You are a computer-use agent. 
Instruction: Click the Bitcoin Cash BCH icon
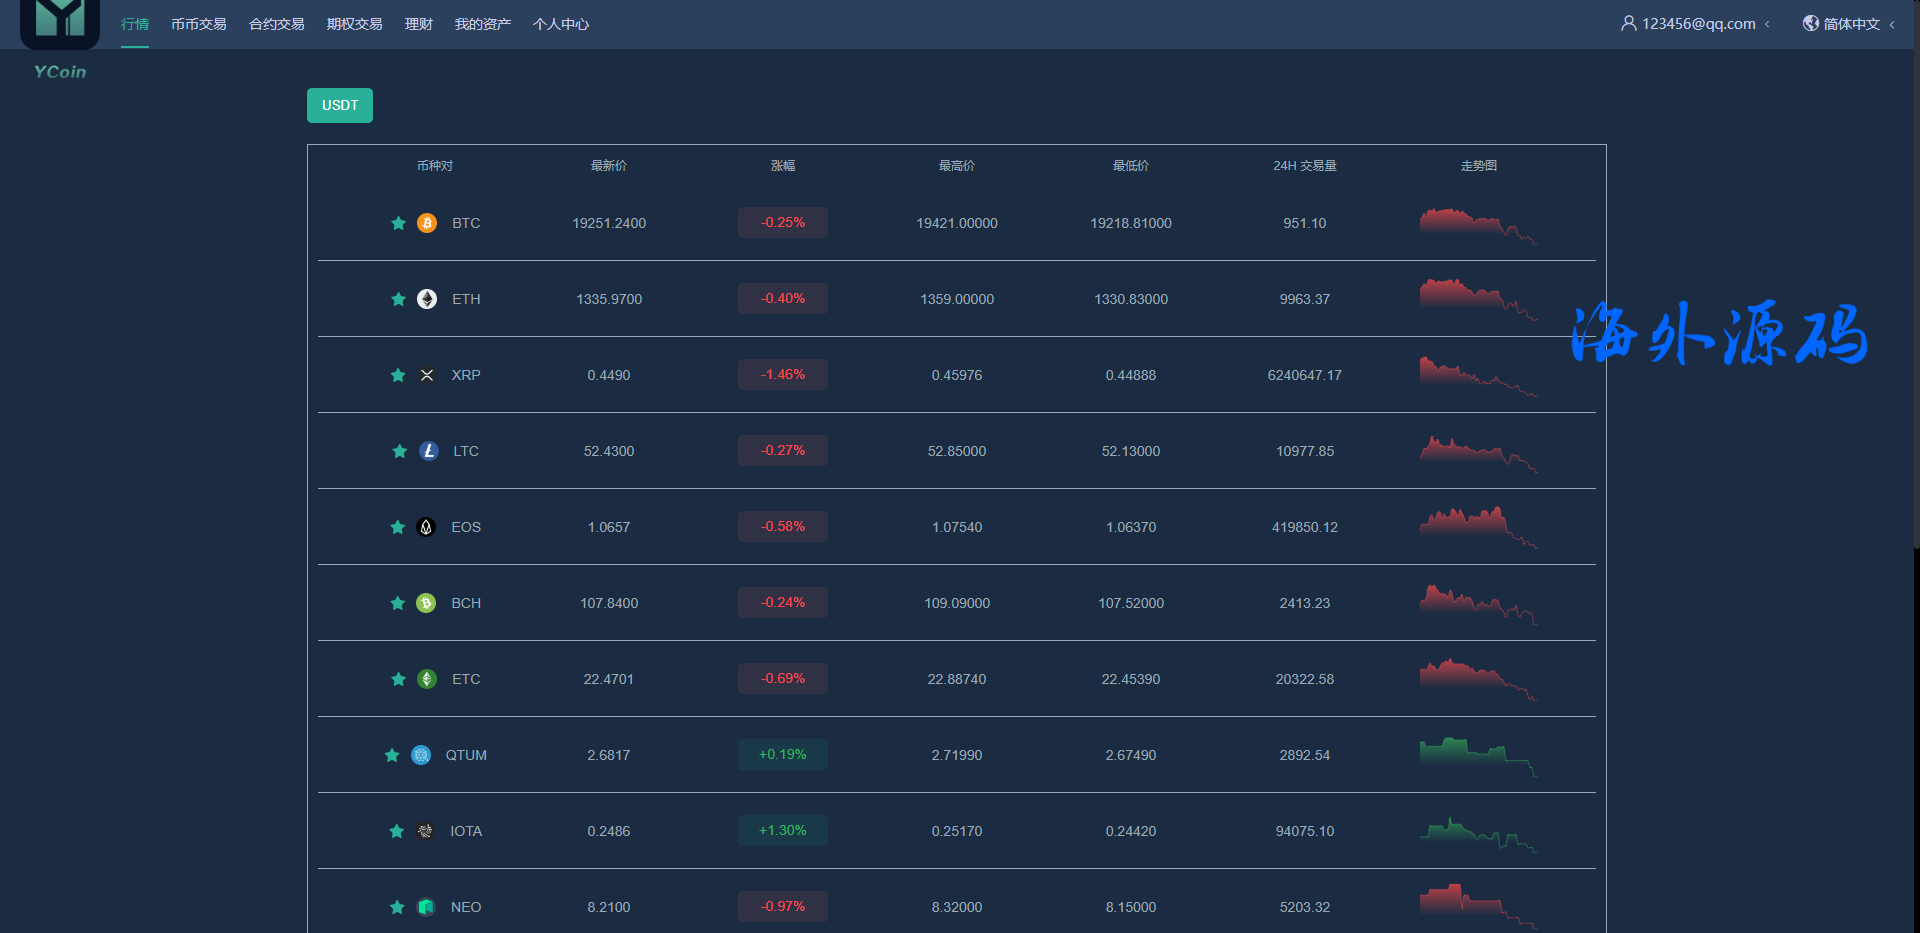[x=426, y=603]
